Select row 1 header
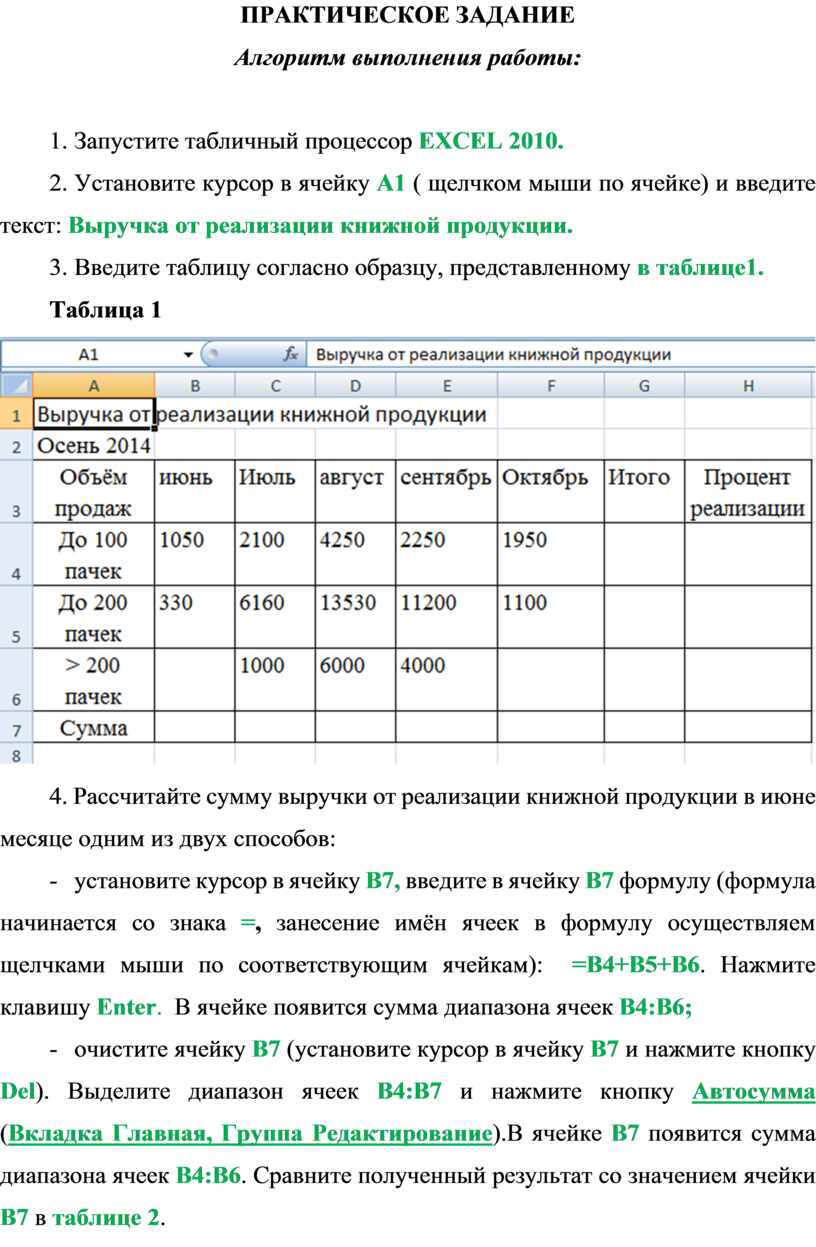This screenshot has height=1247, width=816. [16, 414]
